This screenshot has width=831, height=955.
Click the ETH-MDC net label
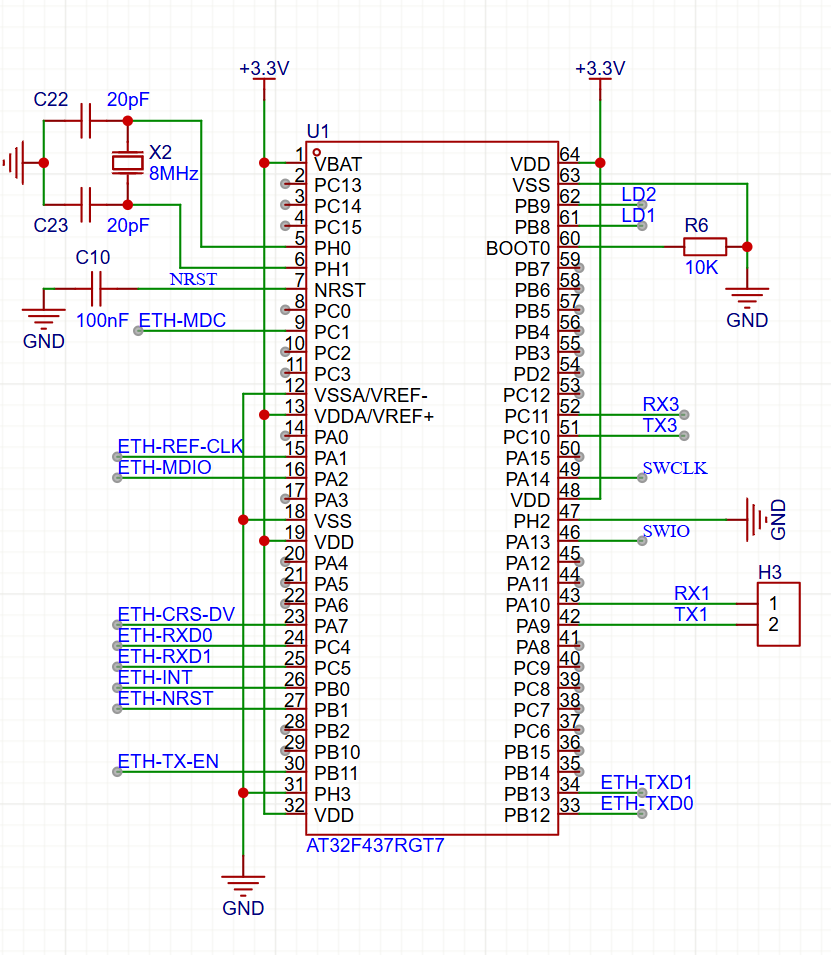[182, 320]
